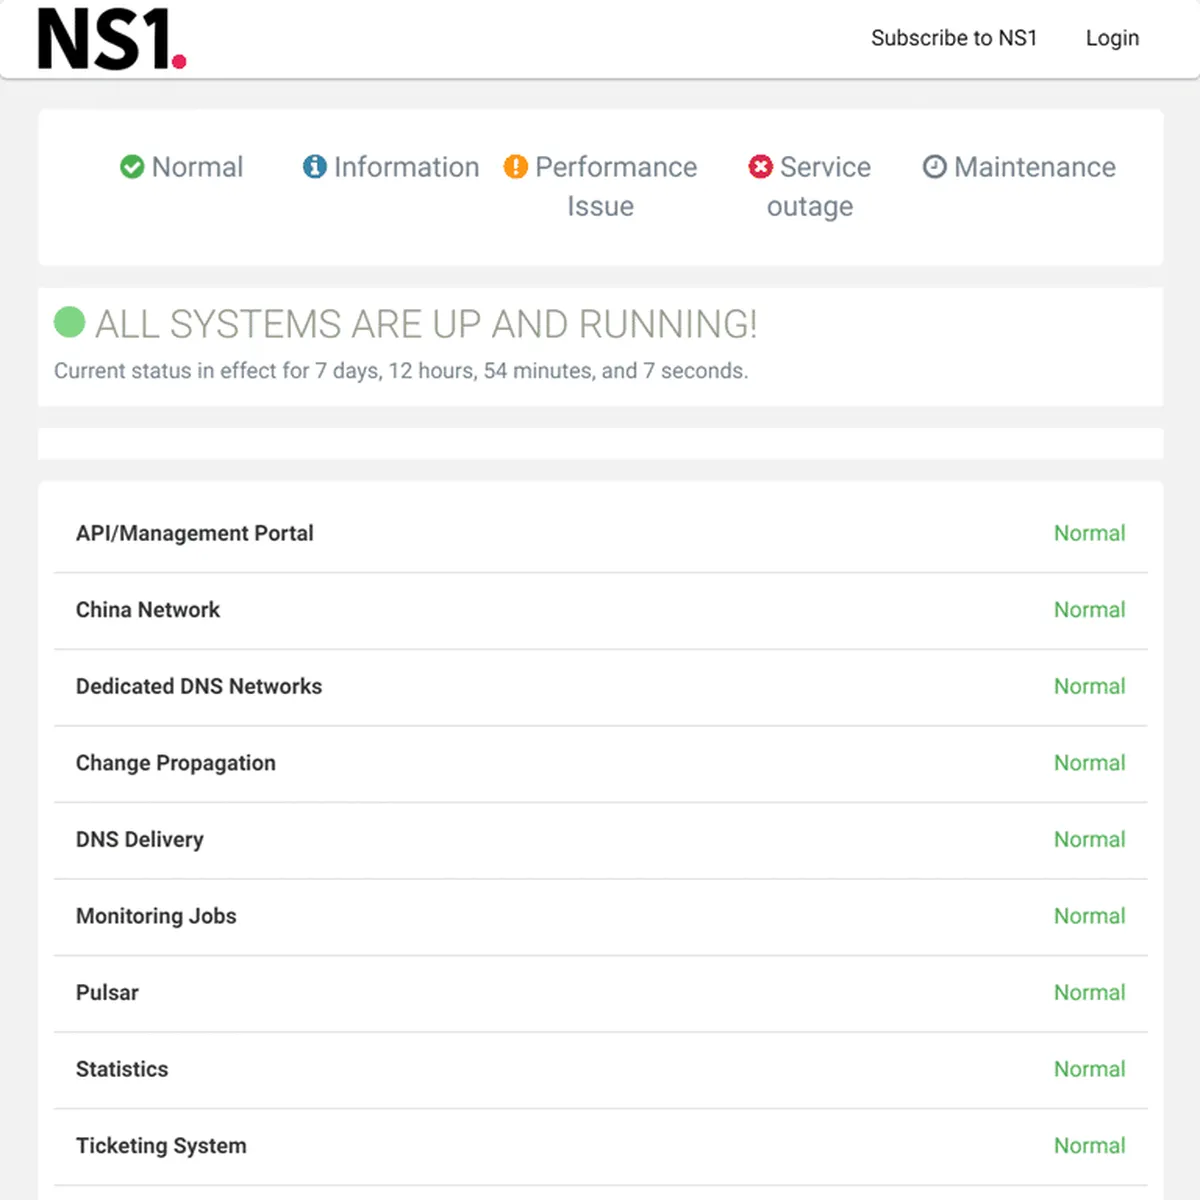Click the NS1 logo
The height and width of the screenshot is (1200, 1200).
click(111, 40)
